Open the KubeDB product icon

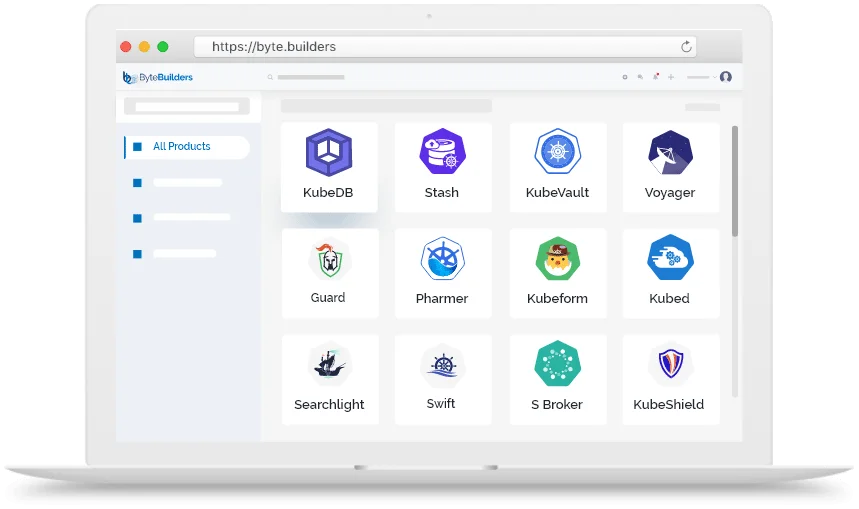tap(328, 152)
